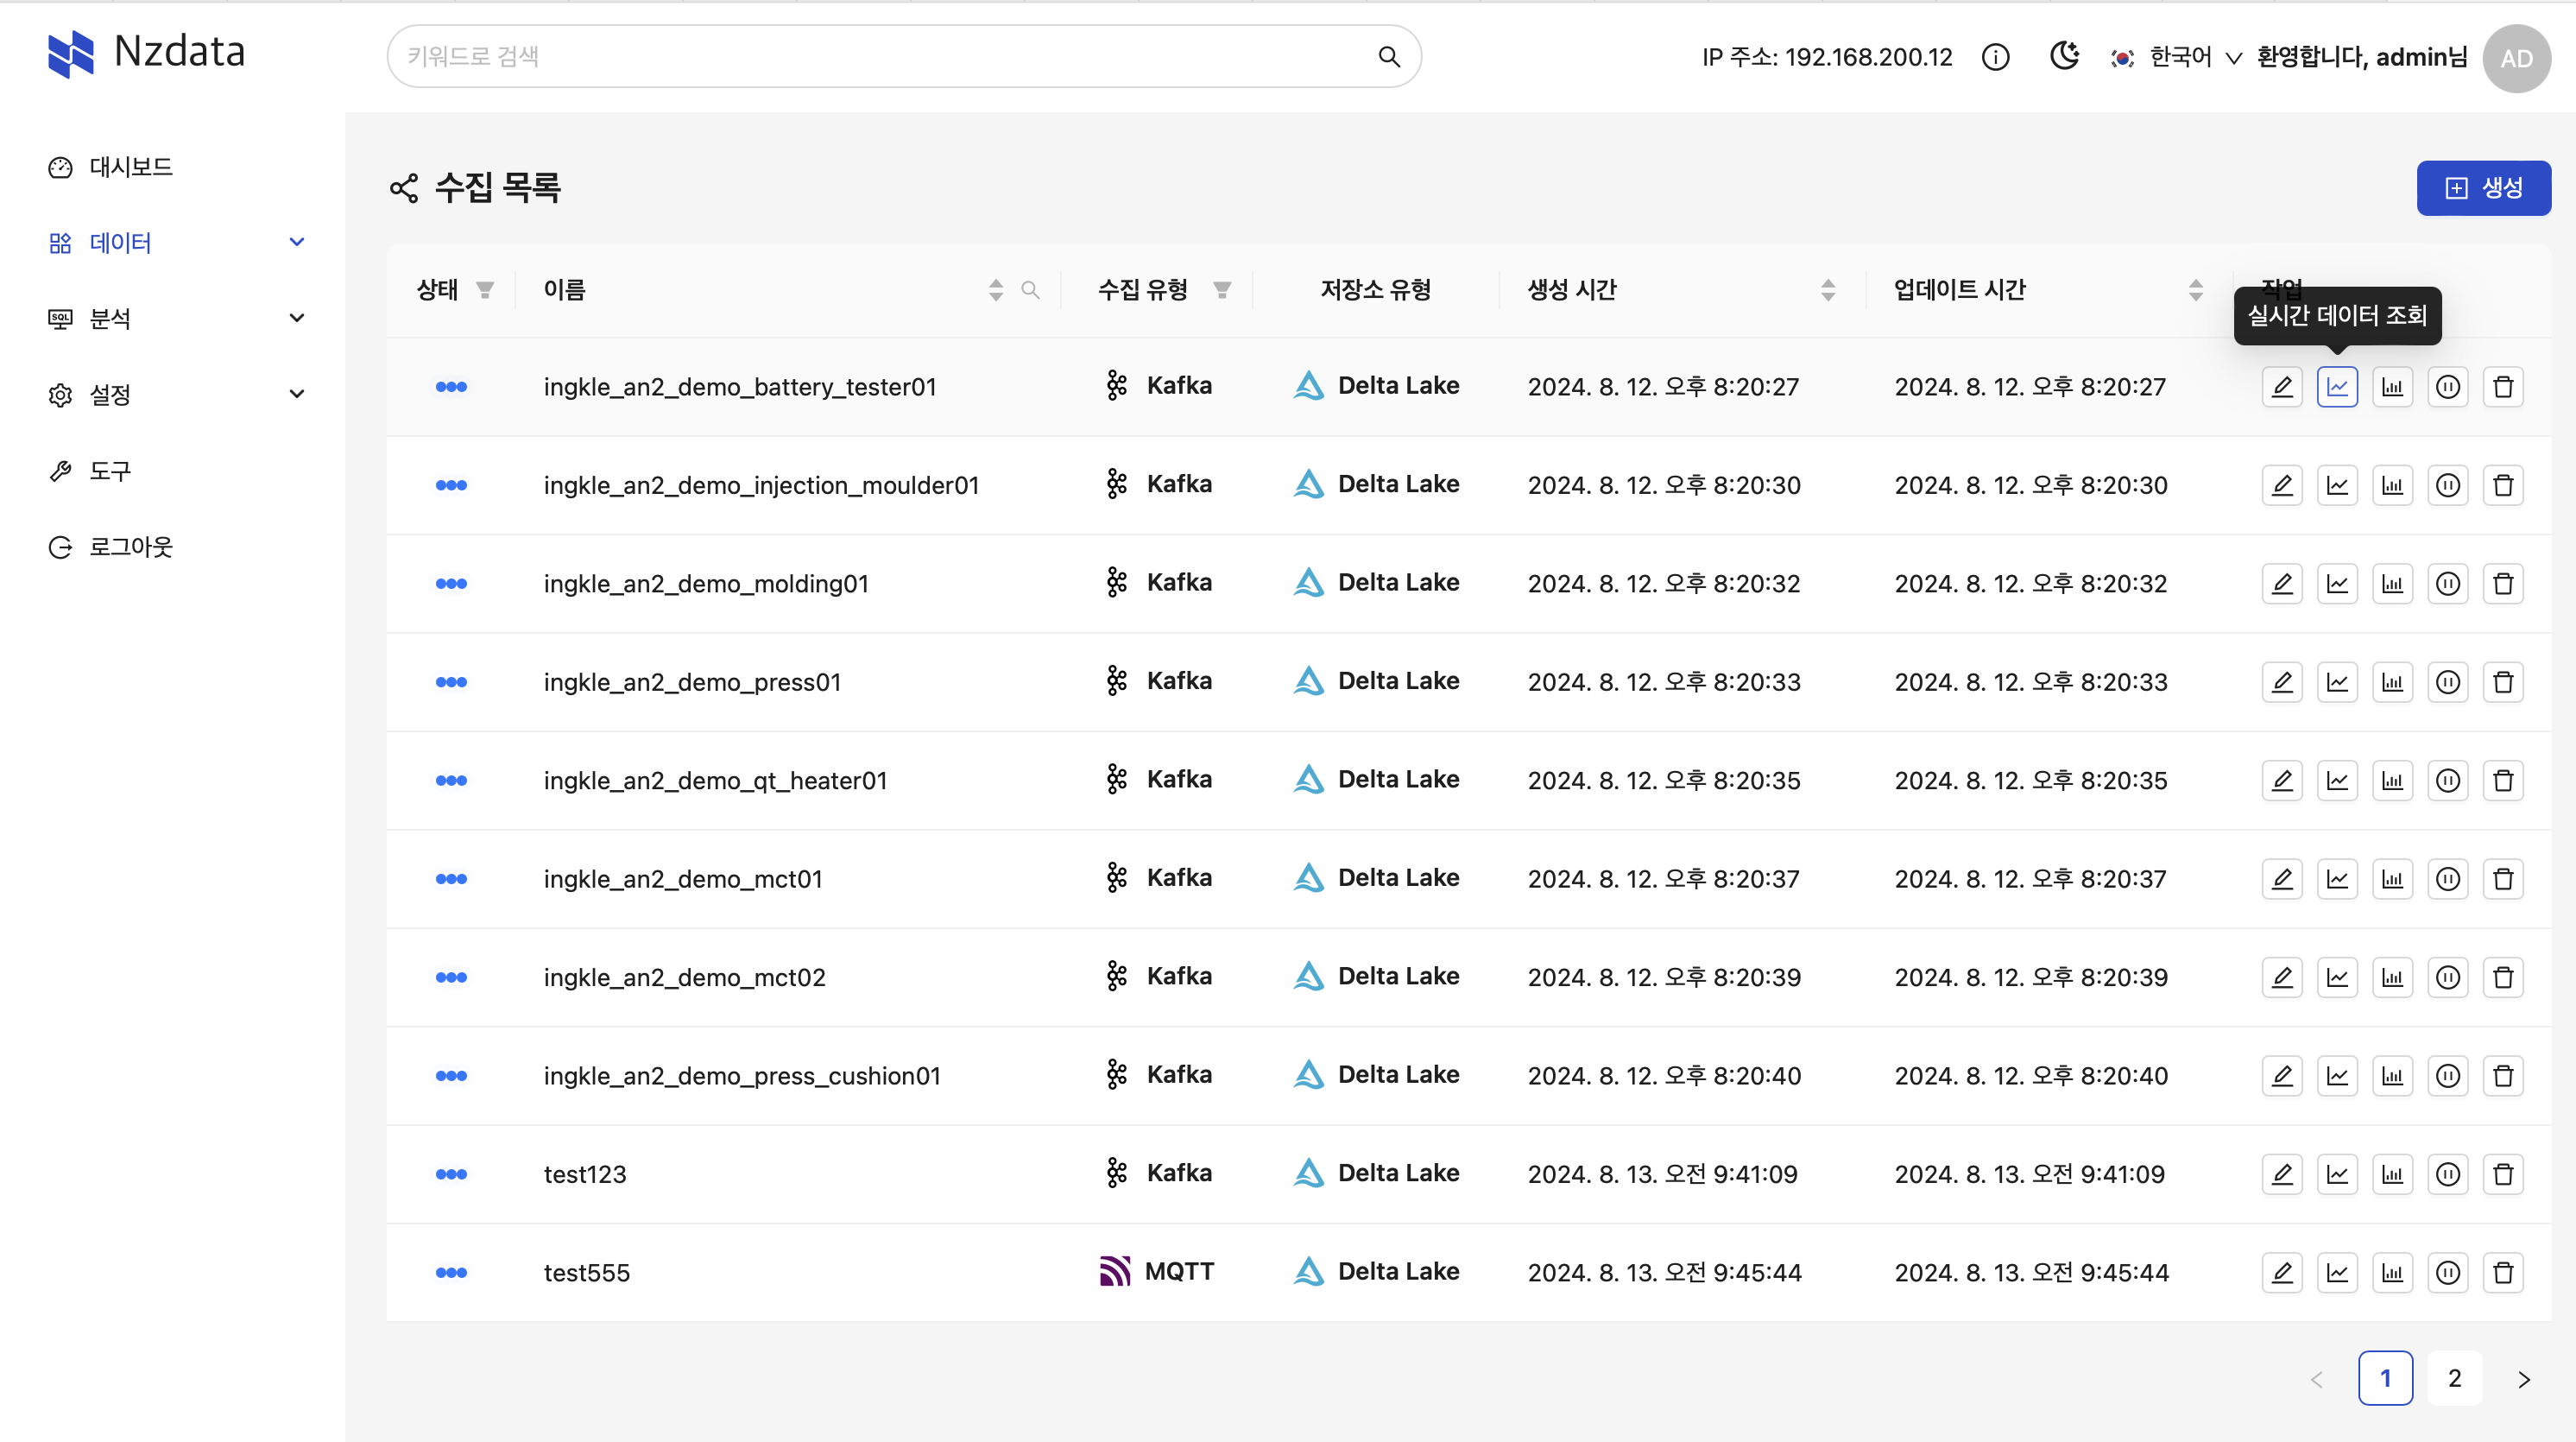Click 로그아웃 in the sidebar

tap(110, 547)
